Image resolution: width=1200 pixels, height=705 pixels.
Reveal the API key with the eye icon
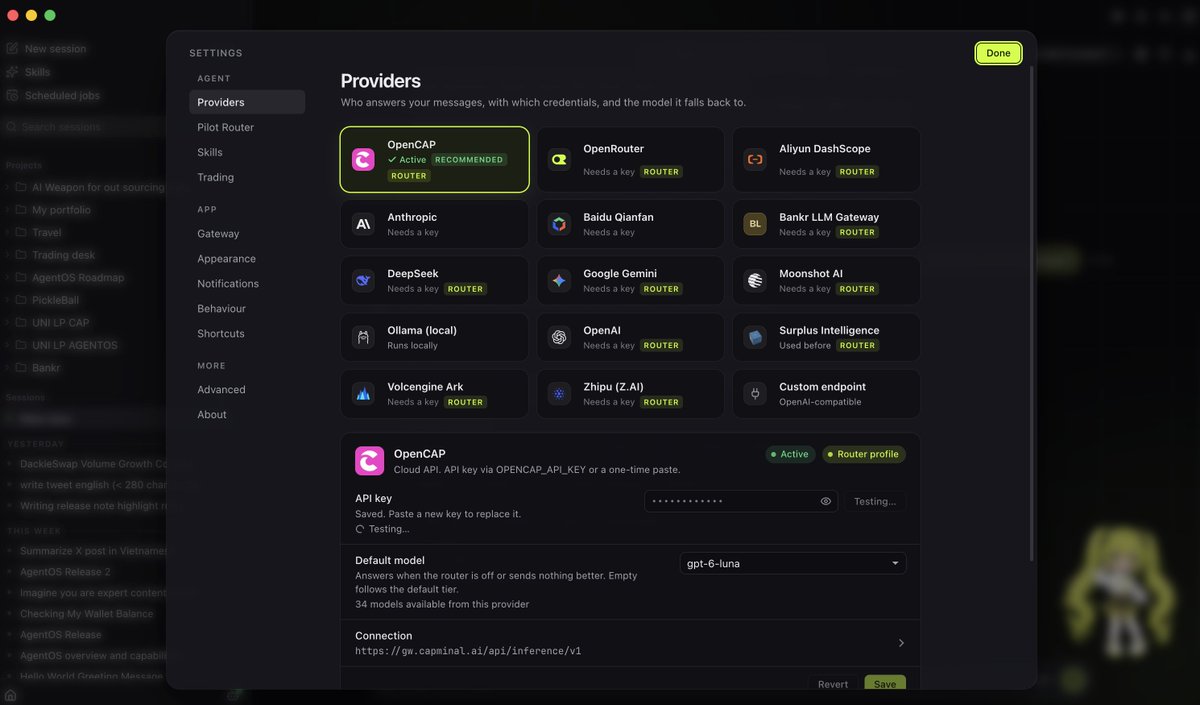[x=826, y=501]
